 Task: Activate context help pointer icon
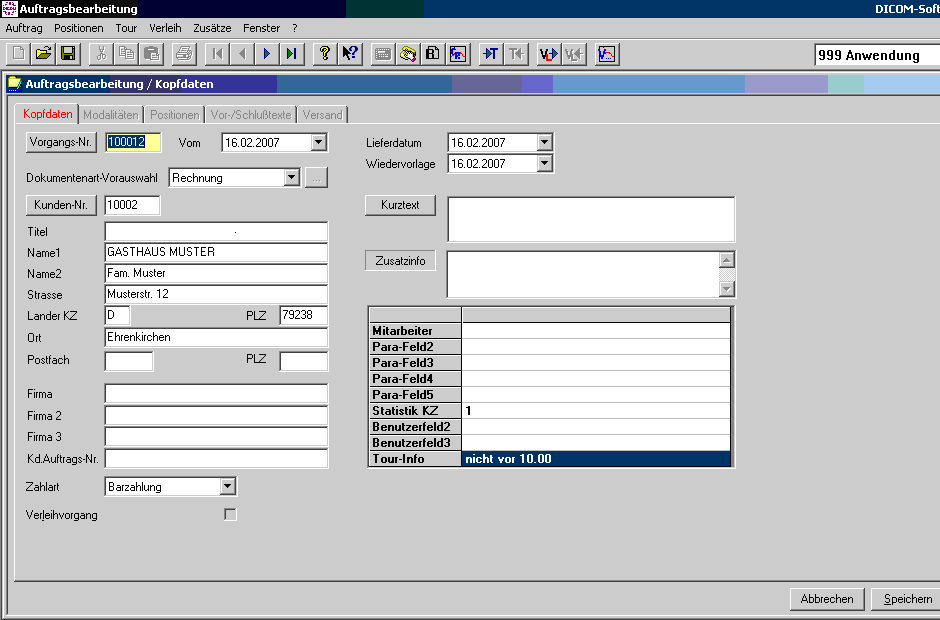click(x=349, y=54)
